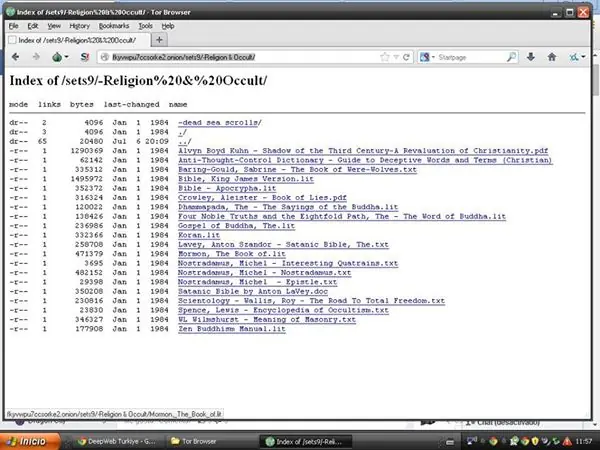Open the History menu
Screen dimensions: 600x450
[79, 26]
